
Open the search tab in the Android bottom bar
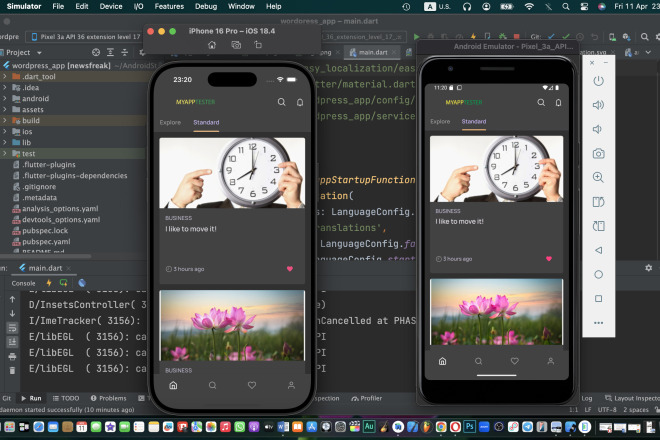pos(478,361)
